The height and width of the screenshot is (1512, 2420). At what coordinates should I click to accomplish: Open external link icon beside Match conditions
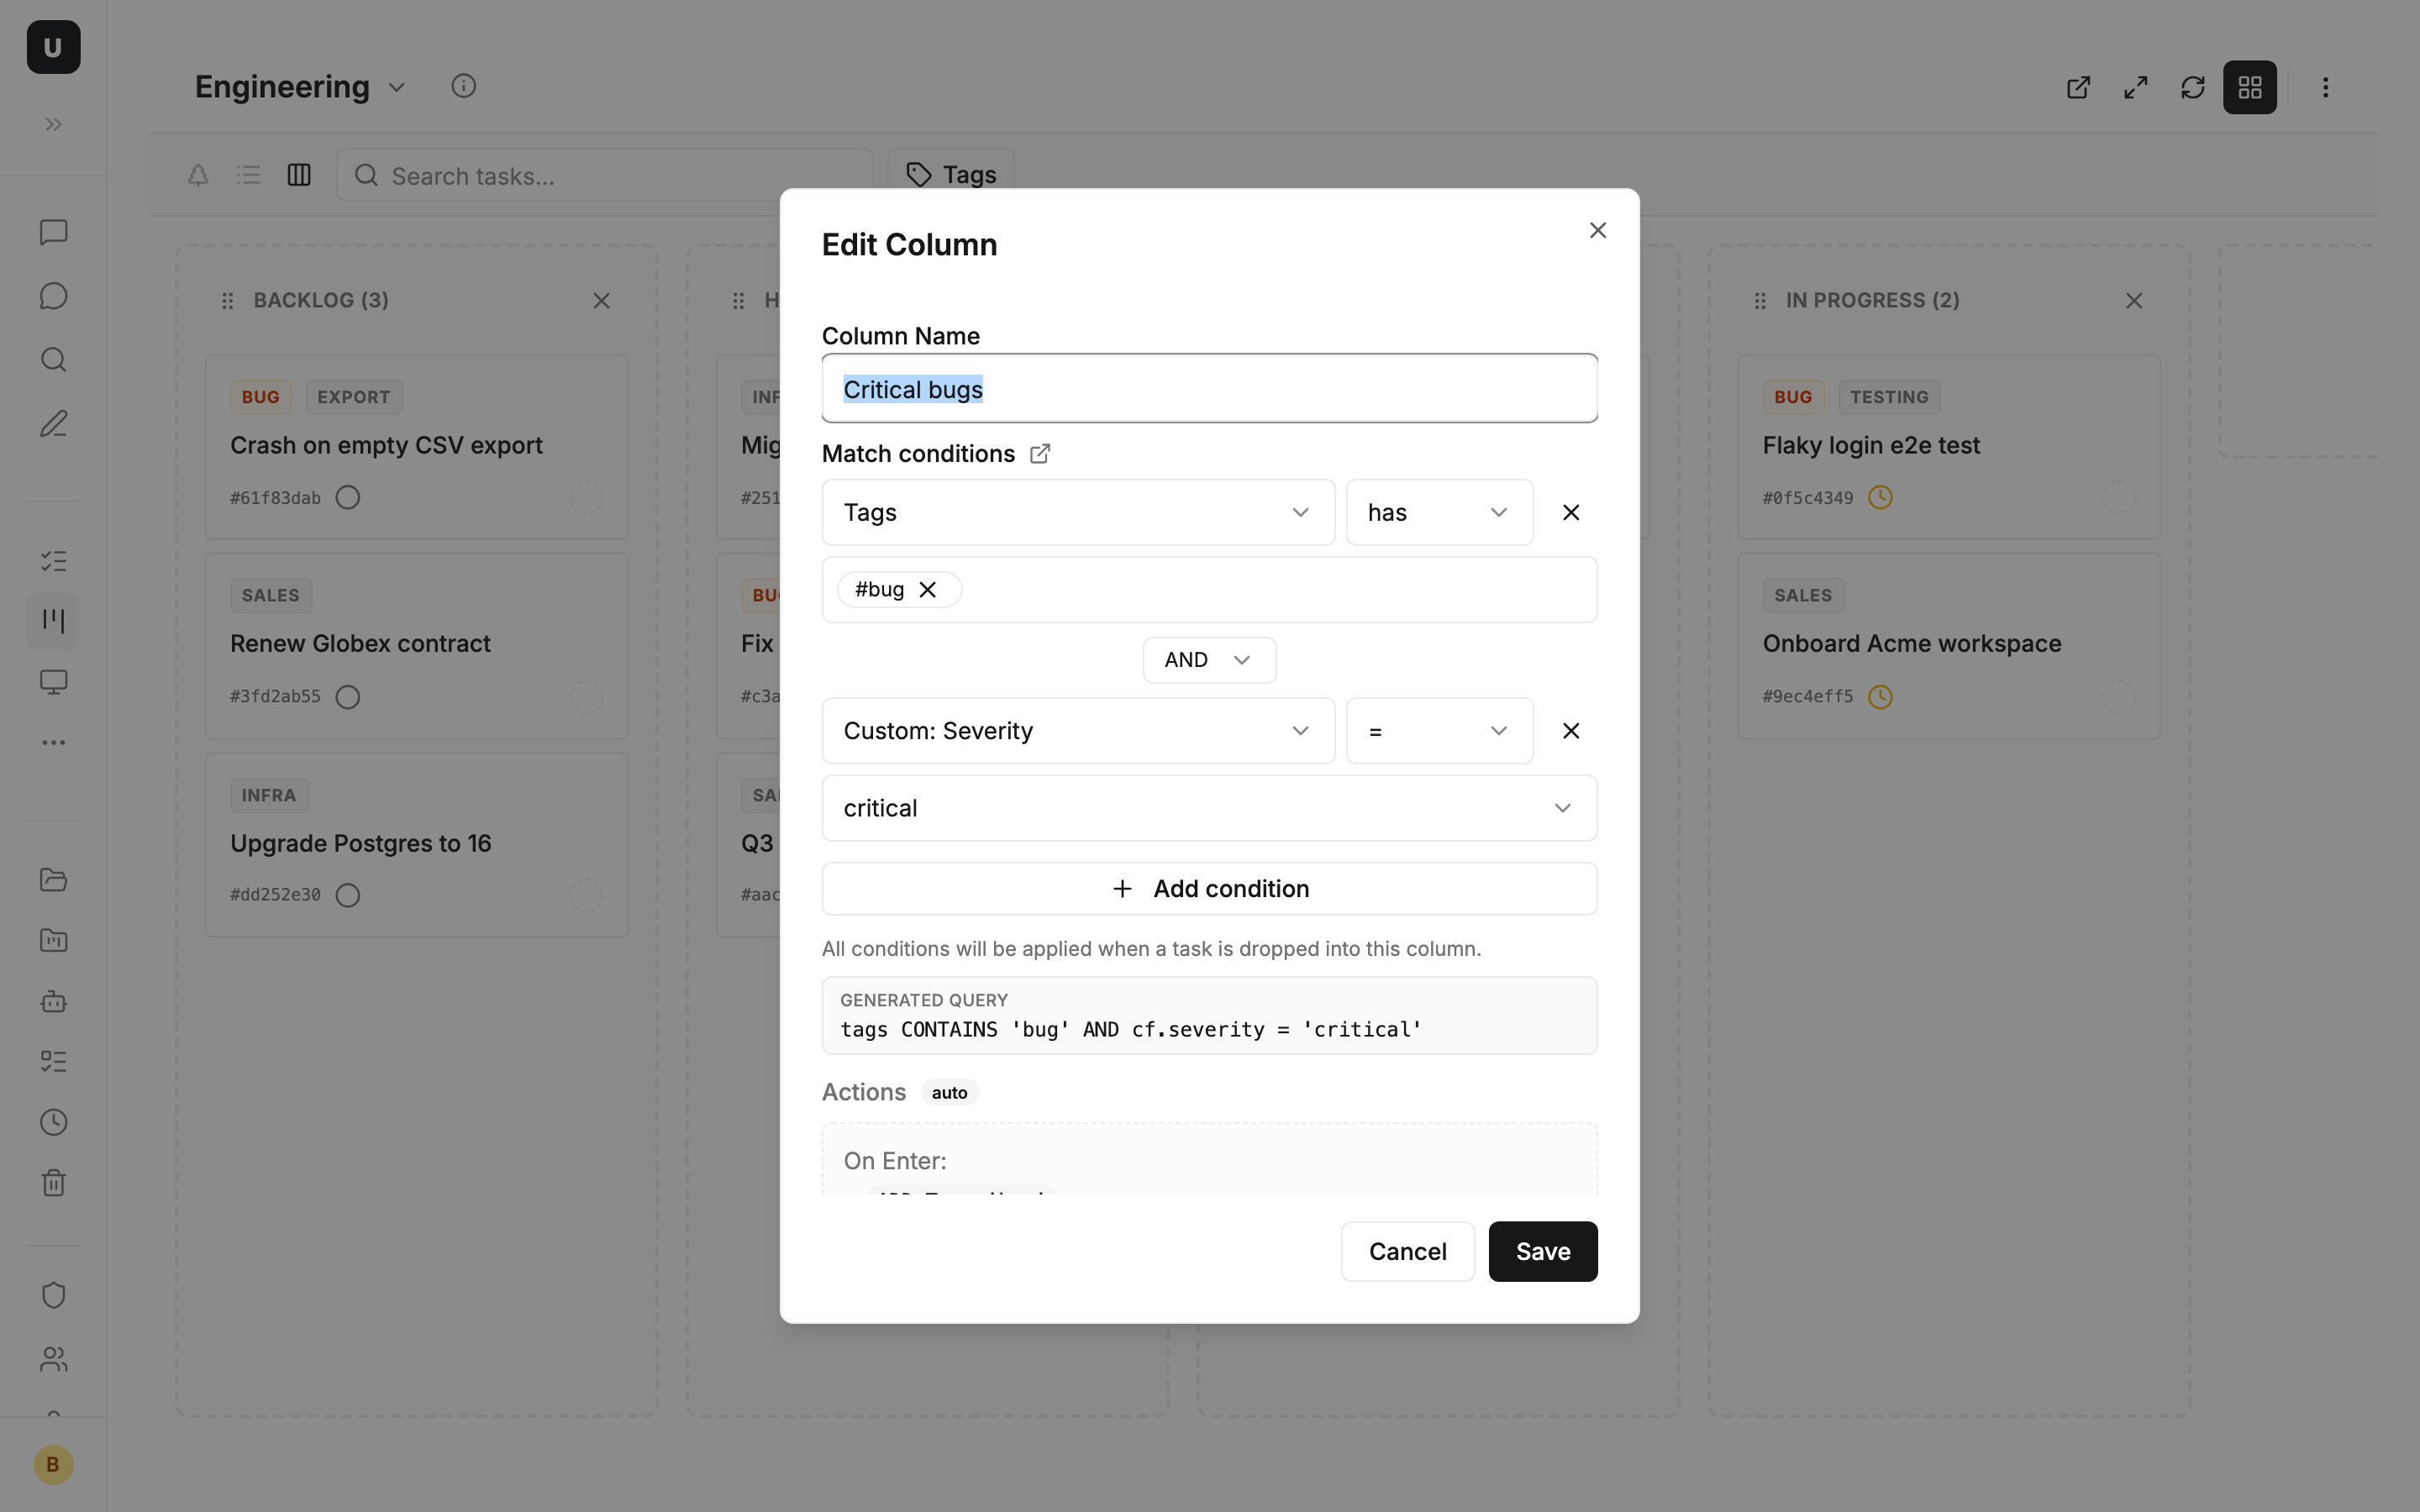(1040, 454)
